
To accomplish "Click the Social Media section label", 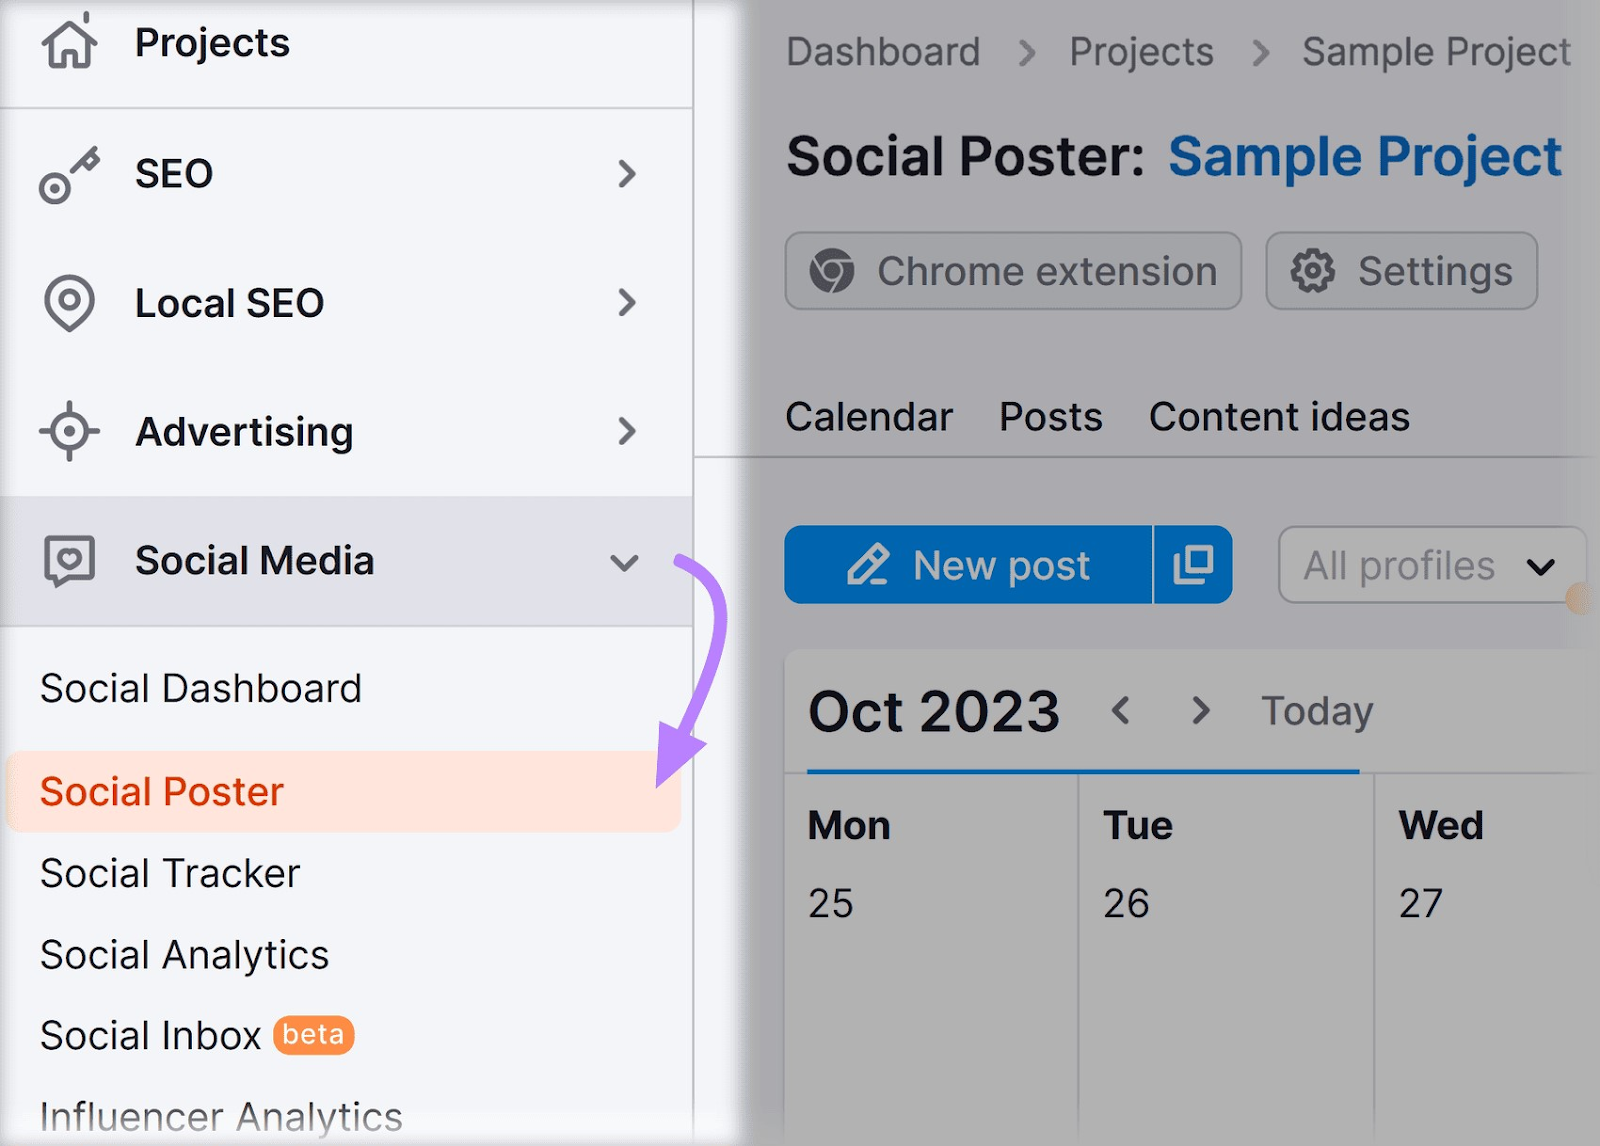I will click(255, 561).
